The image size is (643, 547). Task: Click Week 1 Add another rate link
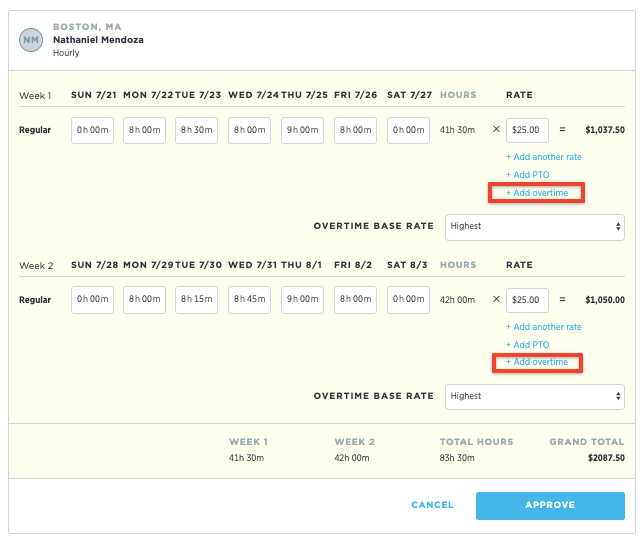click(543, 157)
